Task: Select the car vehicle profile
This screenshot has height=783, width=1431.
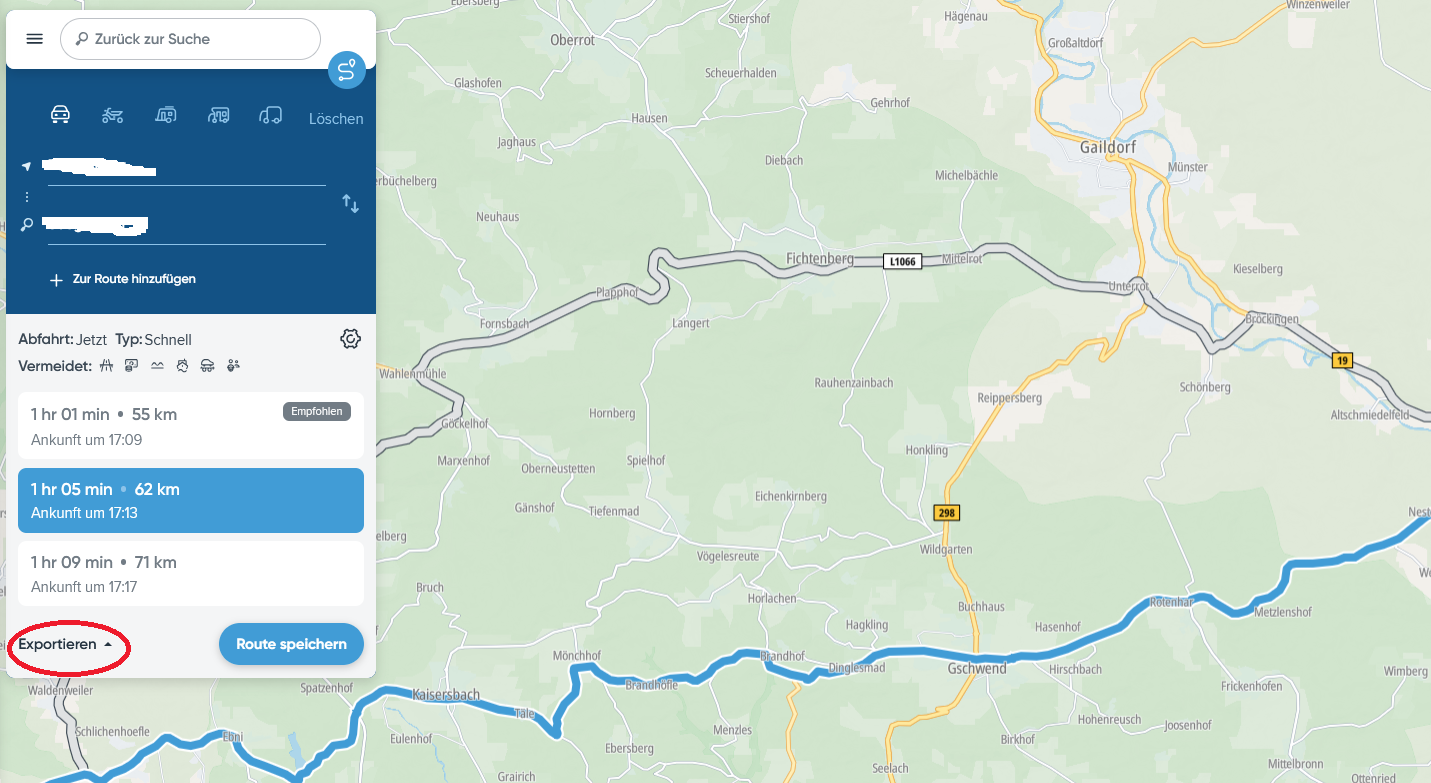Action: 61,115
